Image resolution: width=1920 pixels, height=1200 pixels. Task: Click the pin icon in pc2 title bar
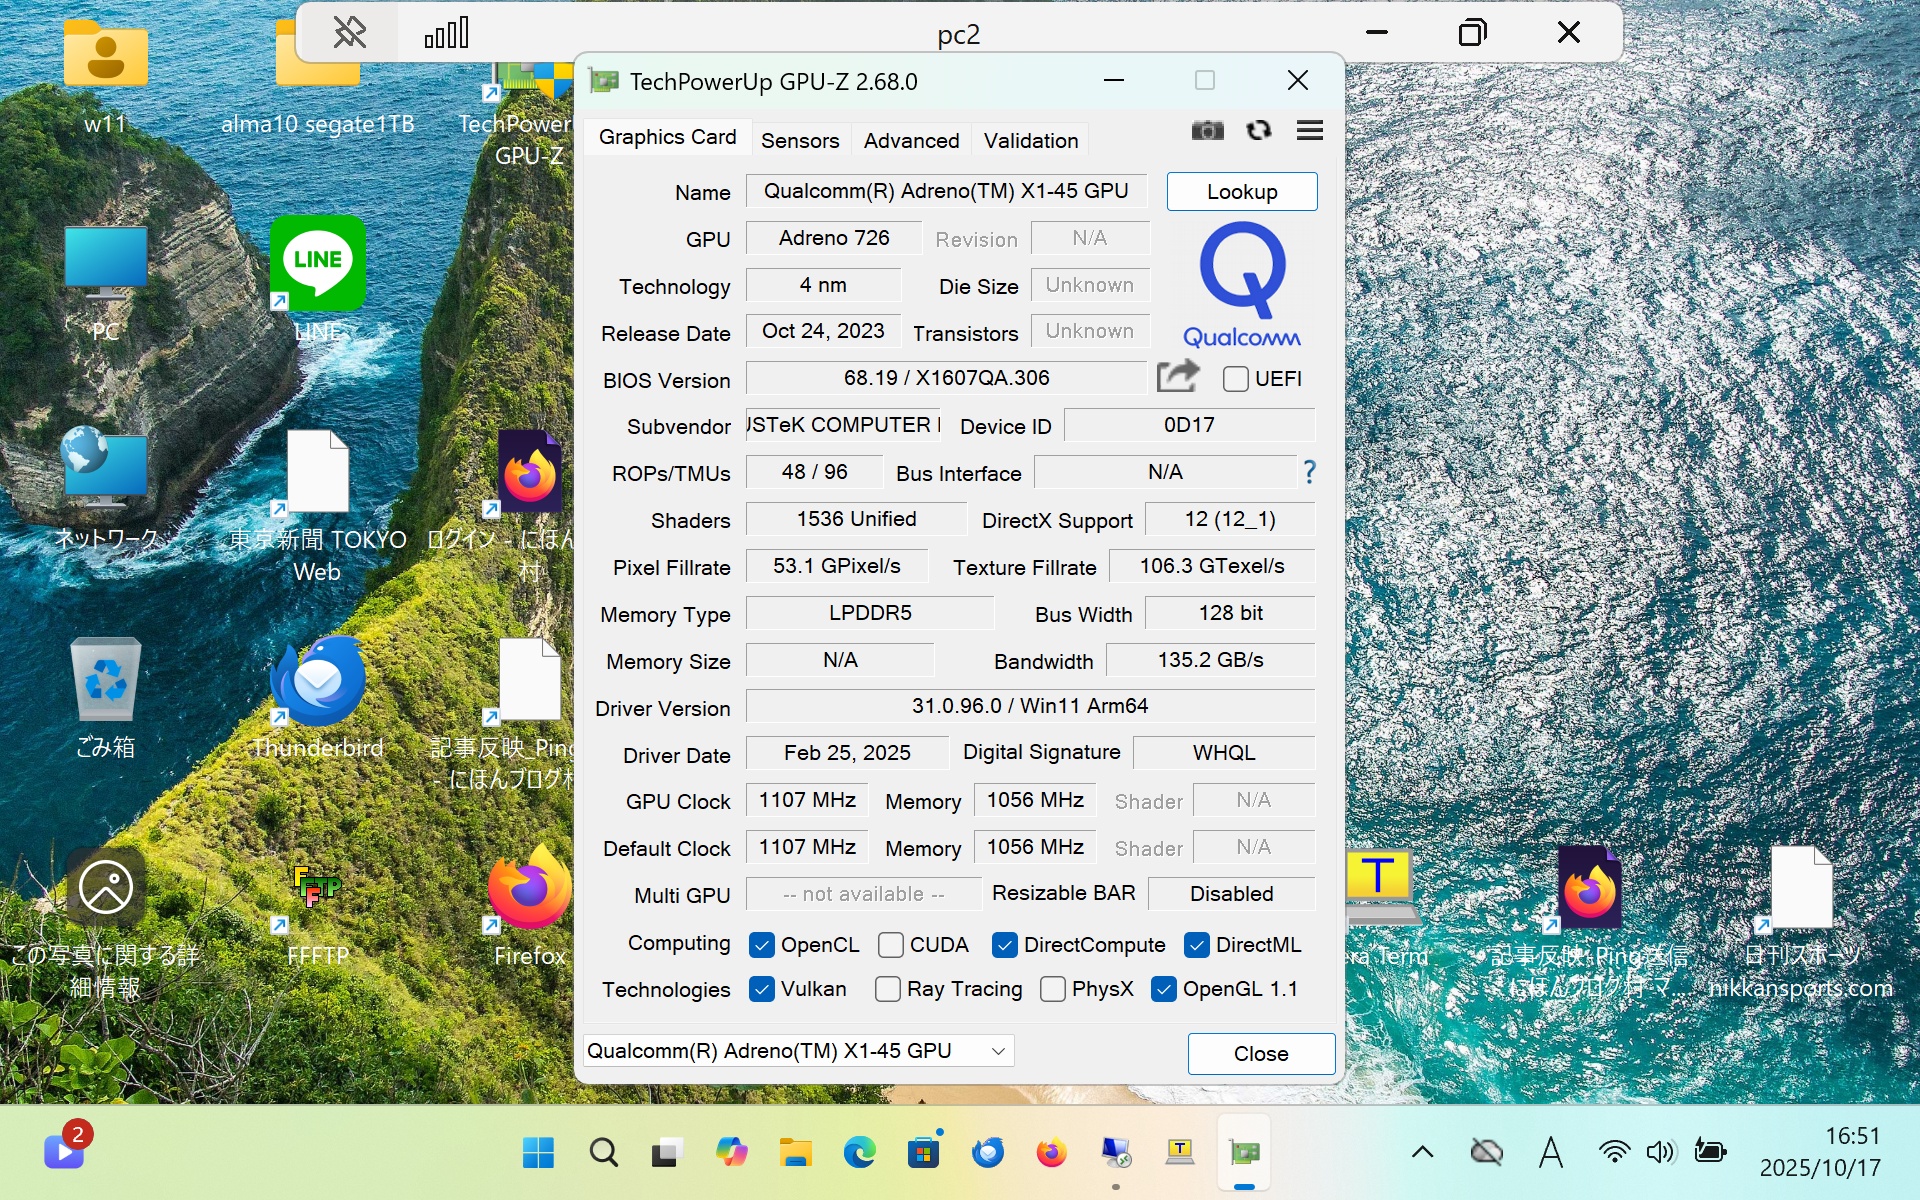pyautogui.click(x=349, y=33)
